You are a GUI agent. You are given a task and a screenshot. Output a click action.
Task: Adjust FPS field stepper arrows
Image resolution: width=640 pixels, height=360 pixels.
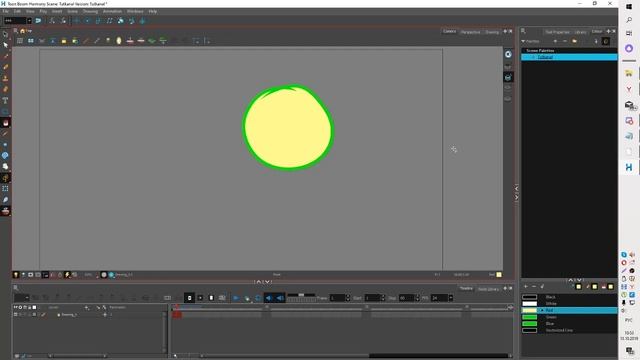[x=451, y=298]
